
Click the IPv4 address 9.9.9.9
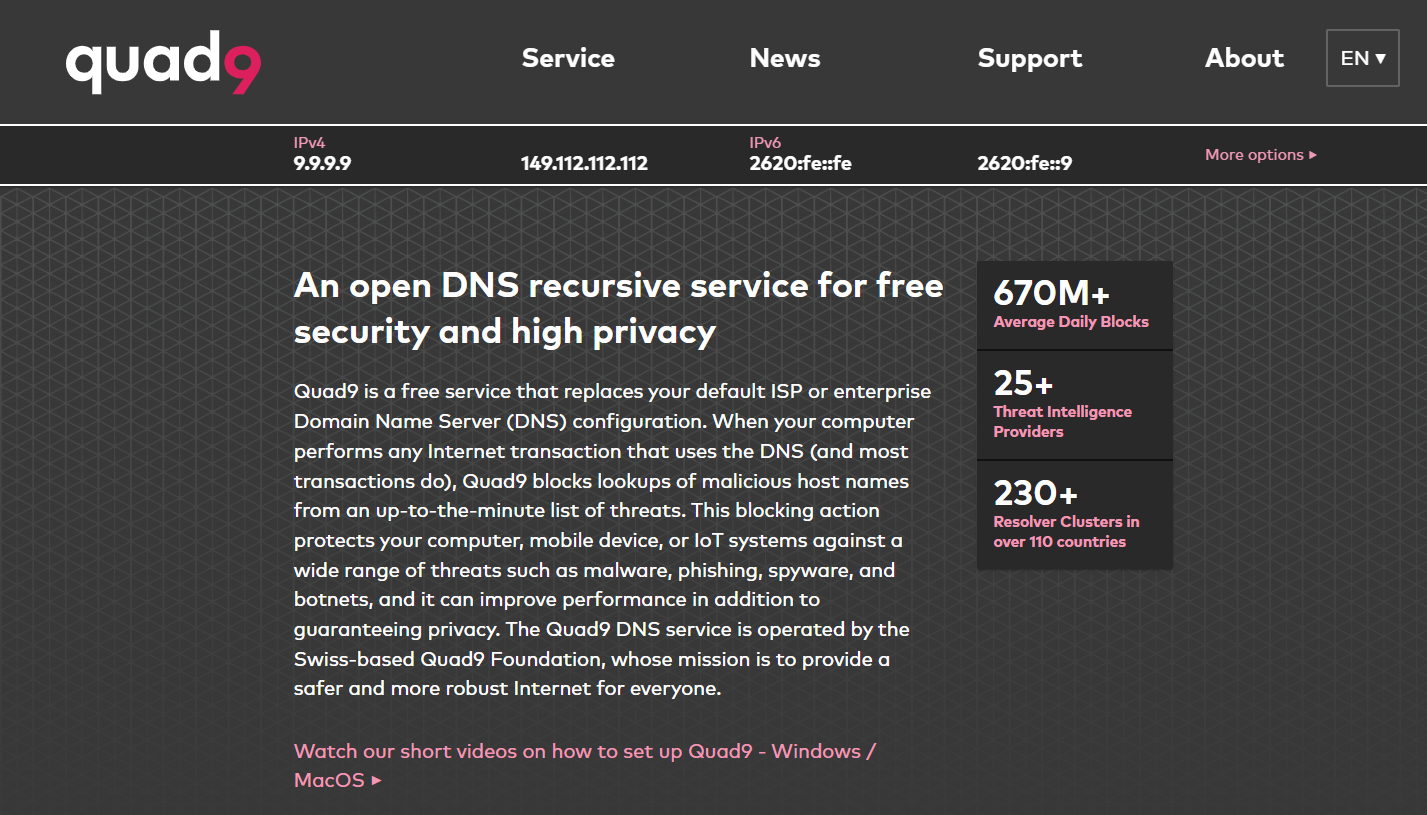[x=322, y=163]
